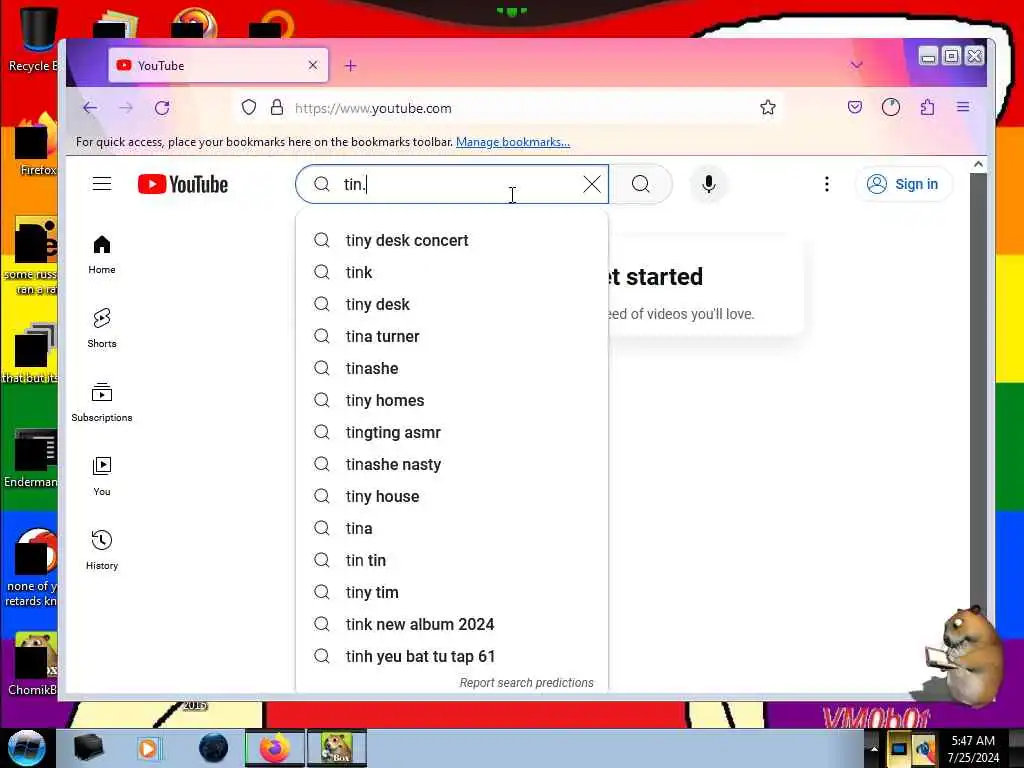Open YouTube settings three-dot menu
This screenshot has height=768, width=1024.
[827, 184]
